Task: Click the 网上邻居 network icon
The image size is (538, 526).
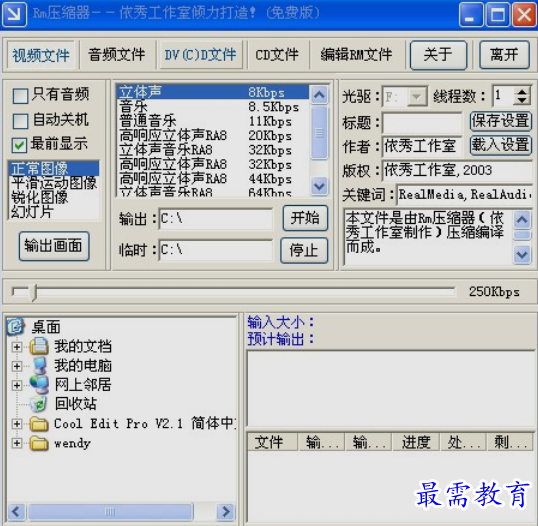Action: click(x=39, y=384)
